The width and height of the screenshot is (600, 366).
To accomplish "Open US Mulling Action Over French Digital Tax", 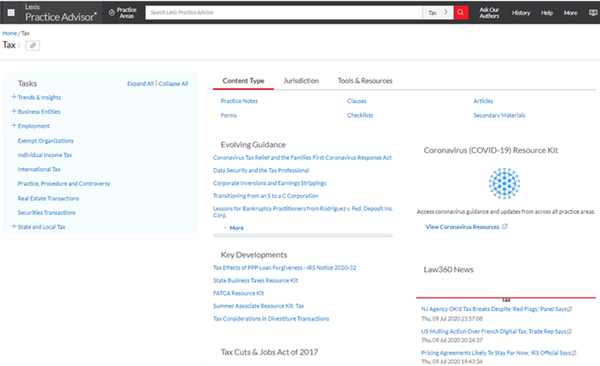I will click(494, 332).
